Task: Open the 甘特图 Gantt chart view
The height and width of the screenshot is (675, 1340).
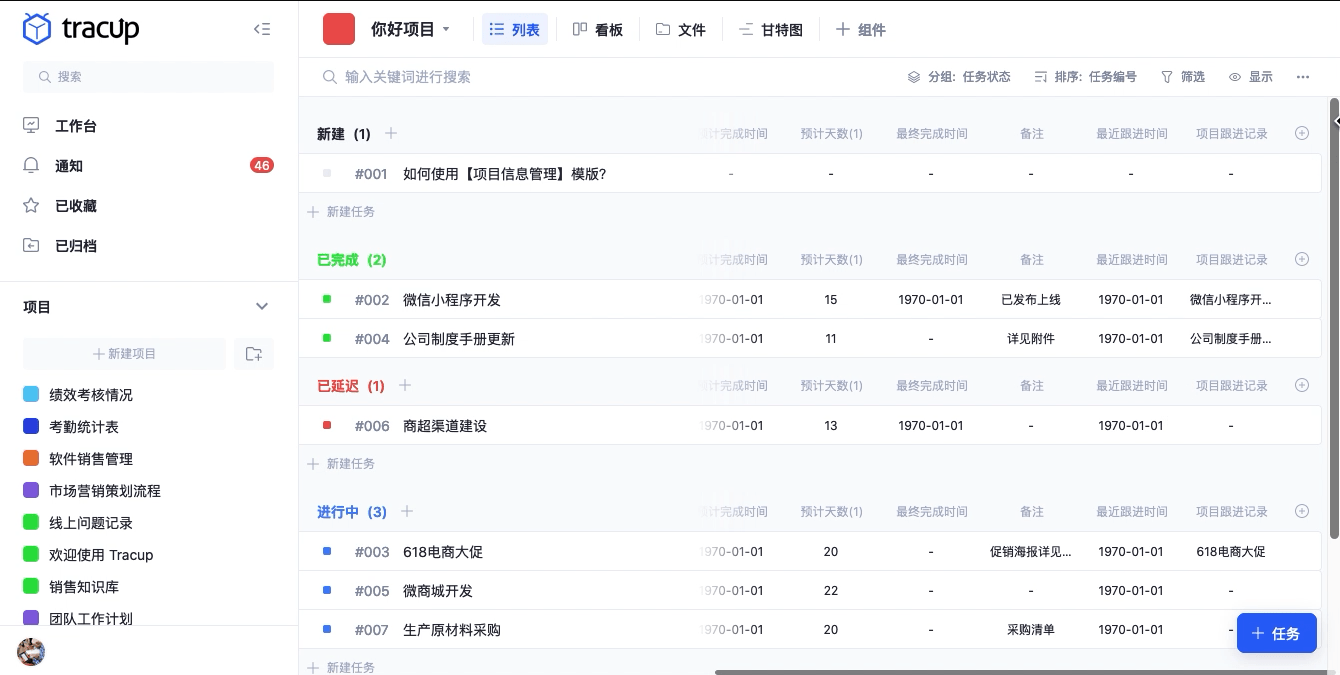Action: (x=770, y=29)
